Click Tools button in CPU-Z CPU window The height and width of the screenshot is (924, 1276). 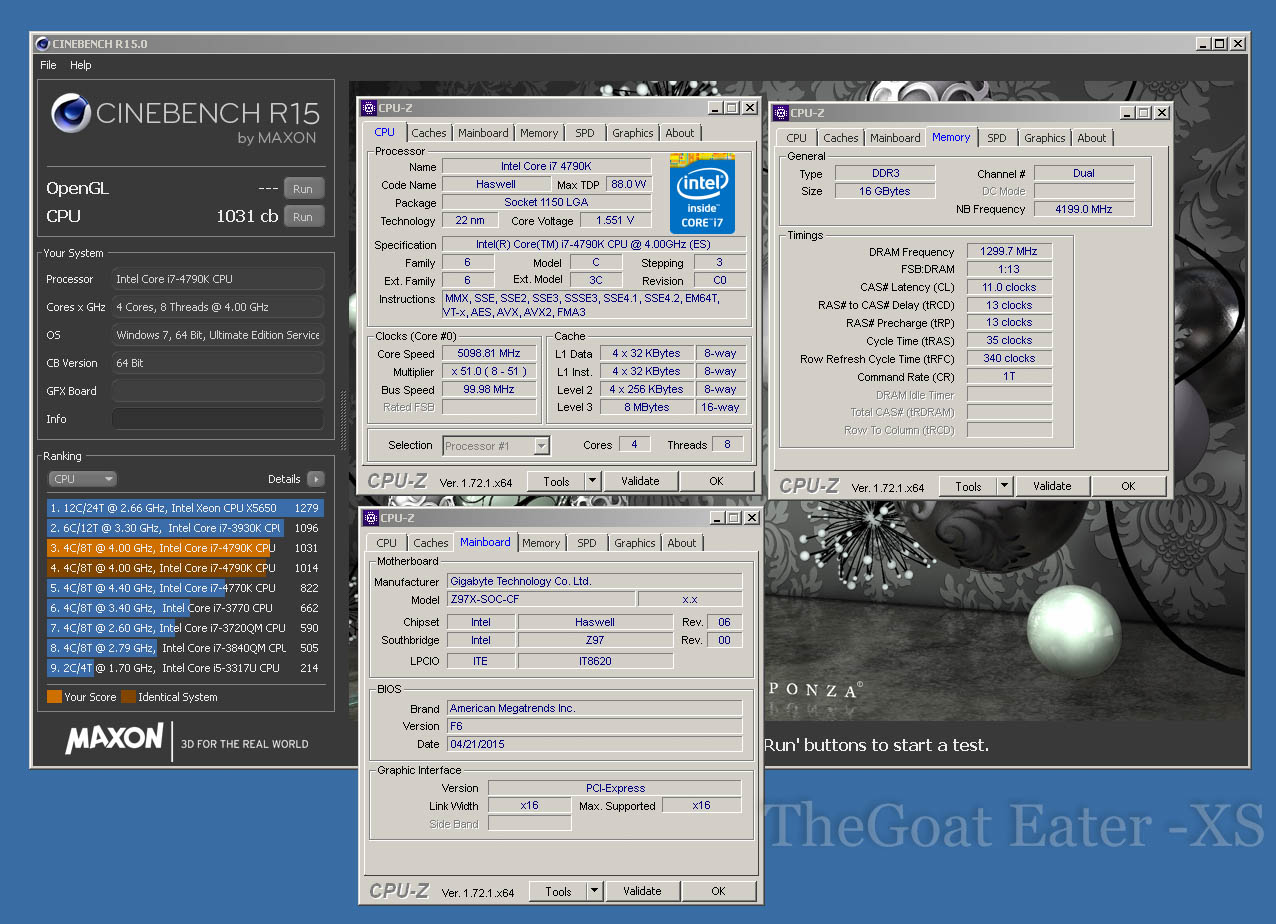coord(556,481)
